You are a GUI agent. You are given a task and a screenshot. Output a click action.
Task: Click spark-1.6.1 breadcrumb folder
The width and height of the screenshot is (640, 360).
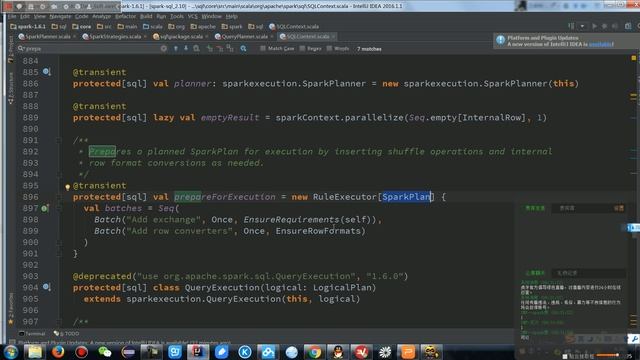(x=28, y=27)
